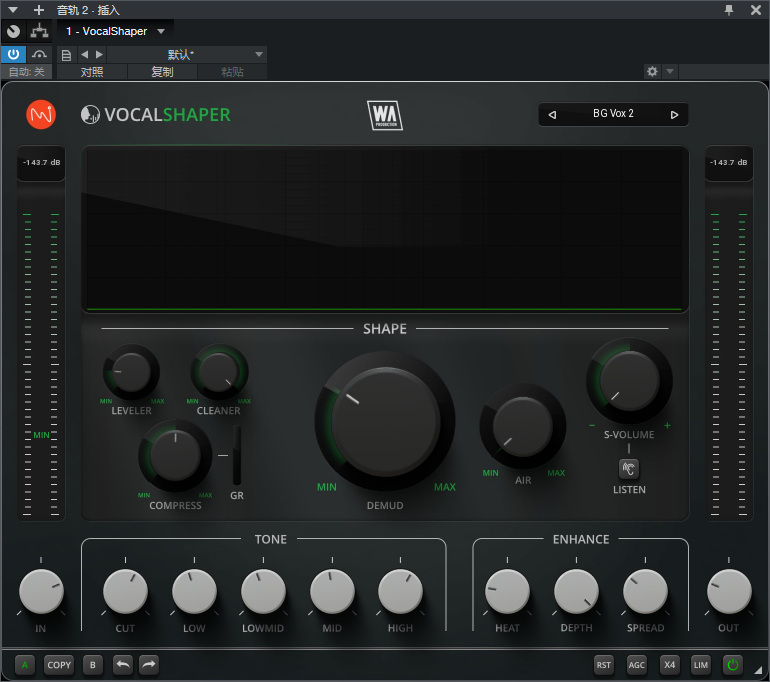Click the S-VOLUME knob
The width and height of the screenshot is (770, 682).
629,381
